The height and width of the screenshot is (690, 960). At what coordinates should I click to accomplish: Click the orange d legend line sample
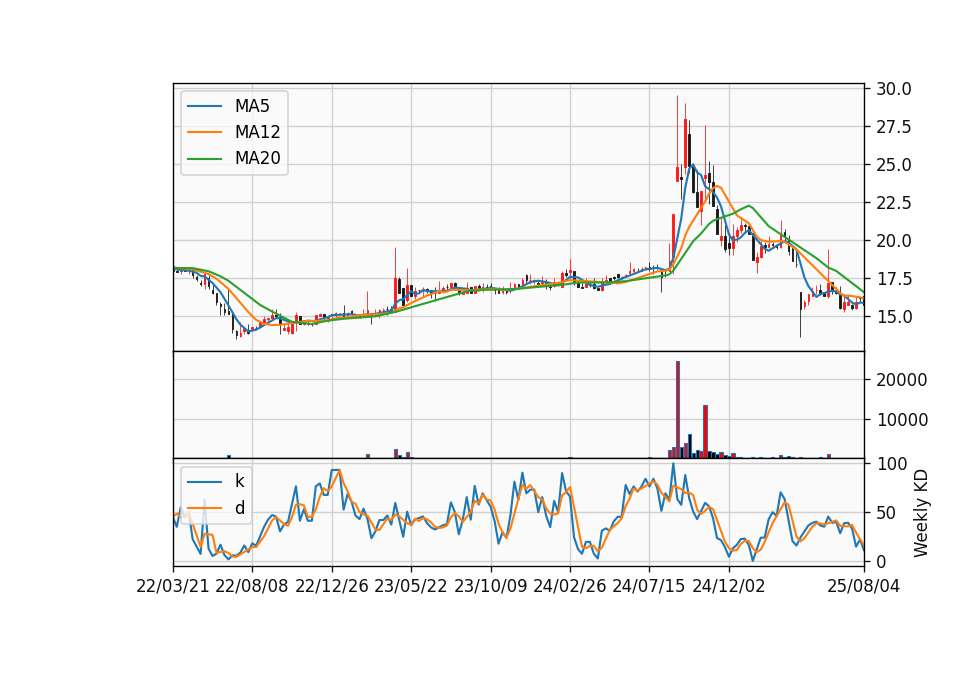[x=204, y=508]
